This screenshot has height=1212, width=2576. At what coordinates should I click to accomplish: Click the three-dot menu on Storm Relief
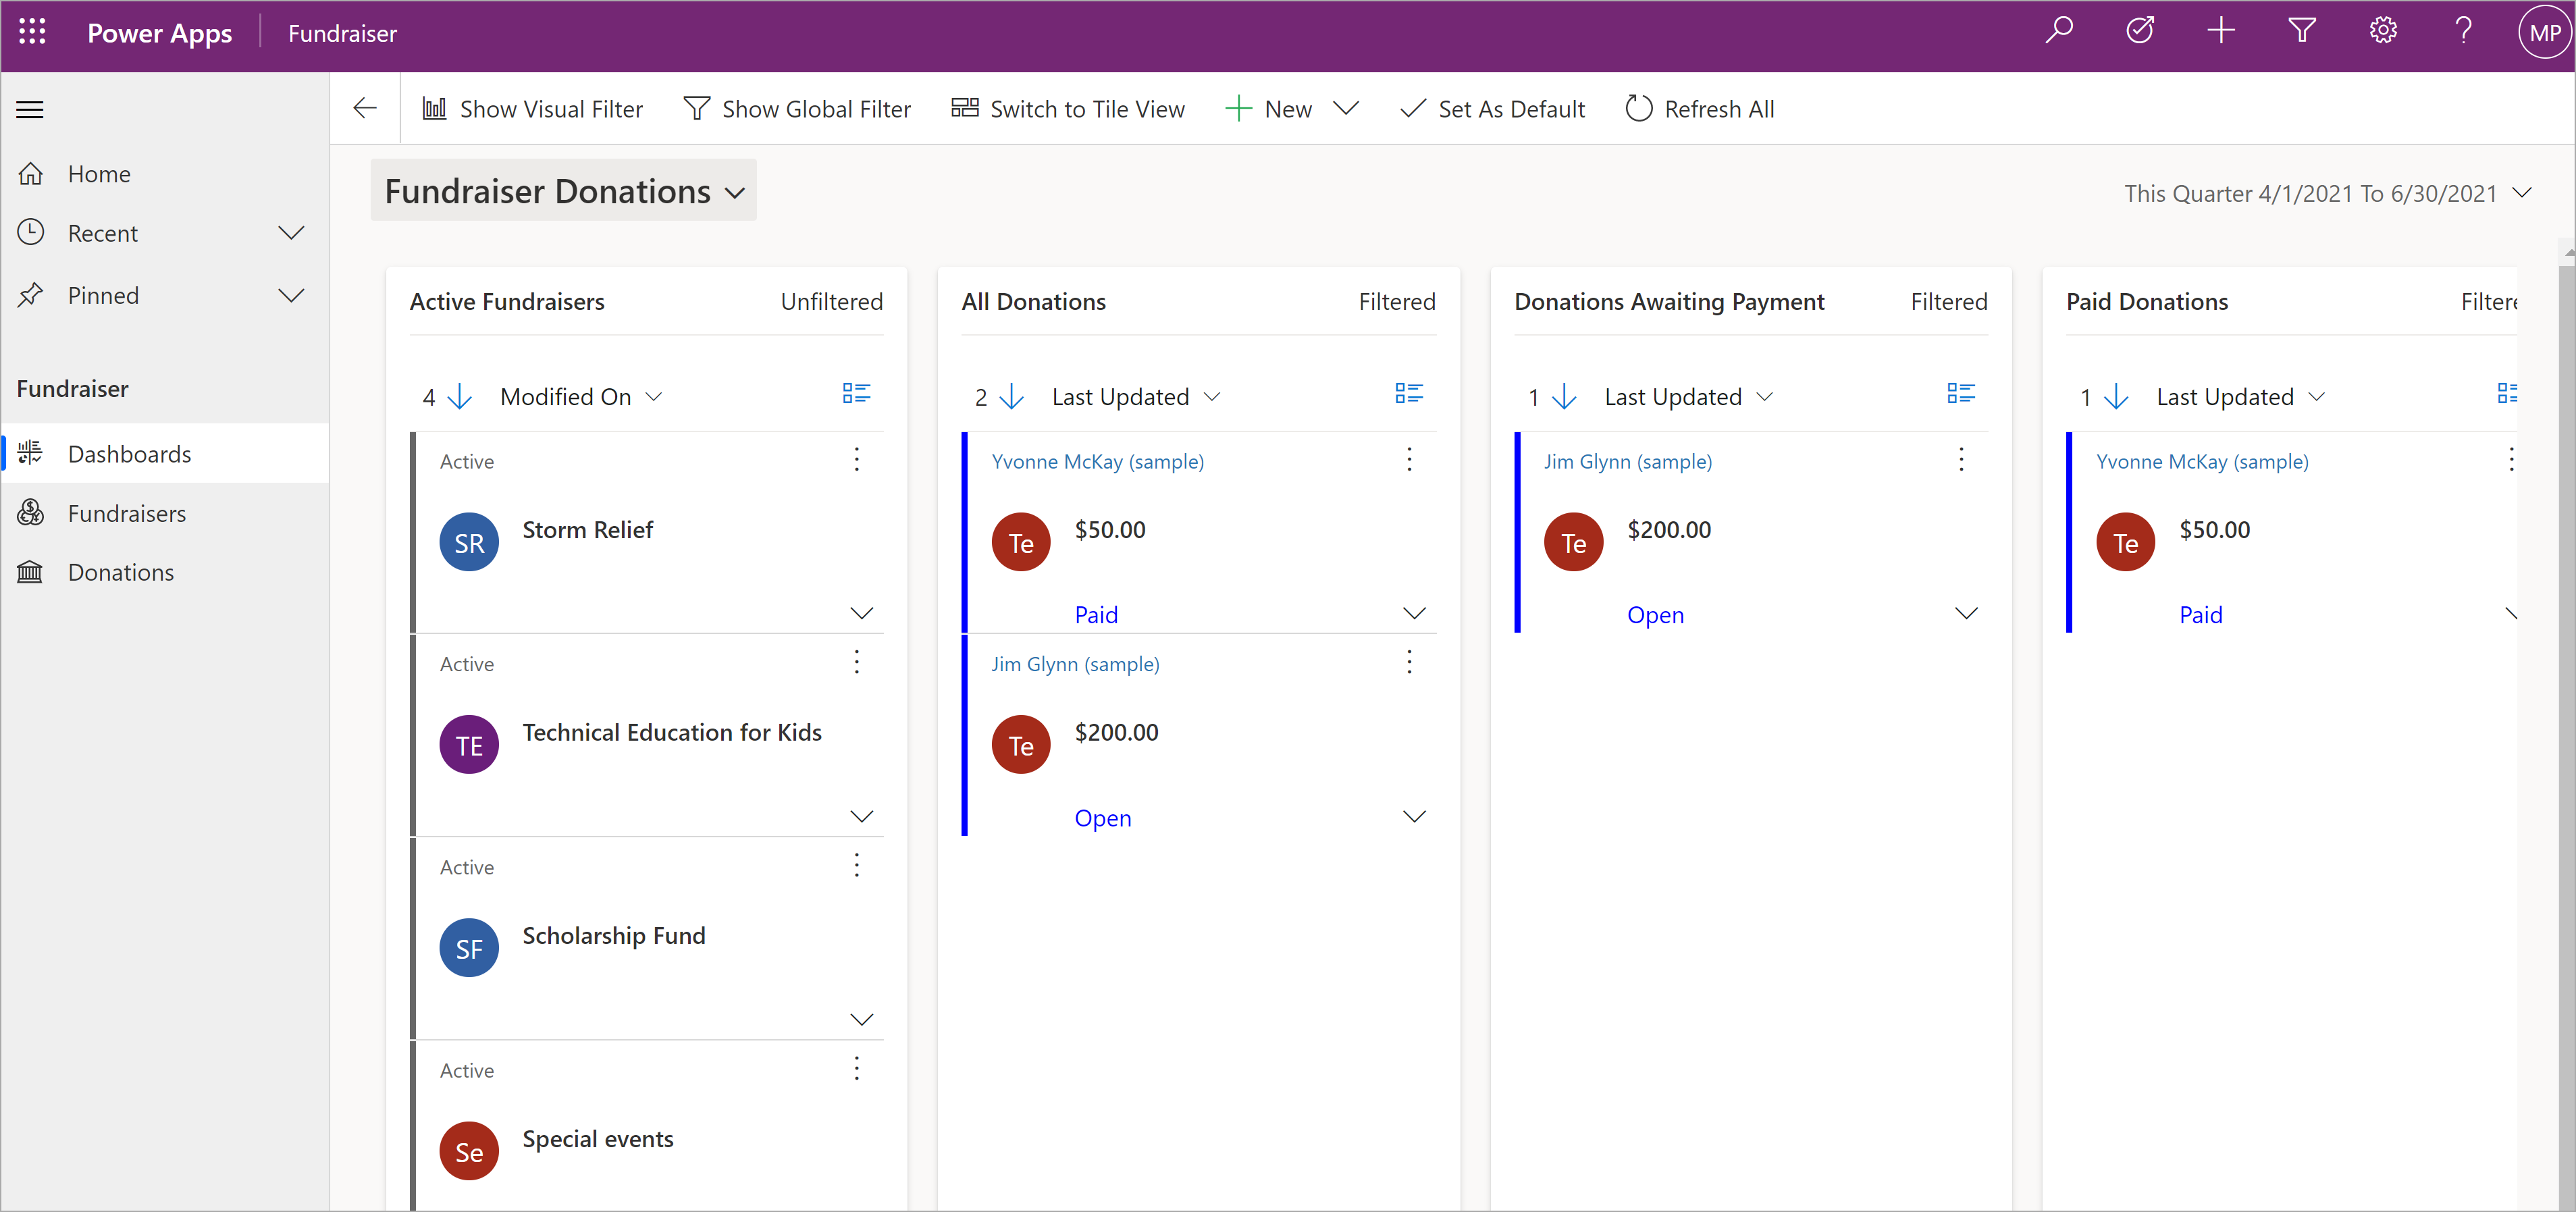click(858, 460)
